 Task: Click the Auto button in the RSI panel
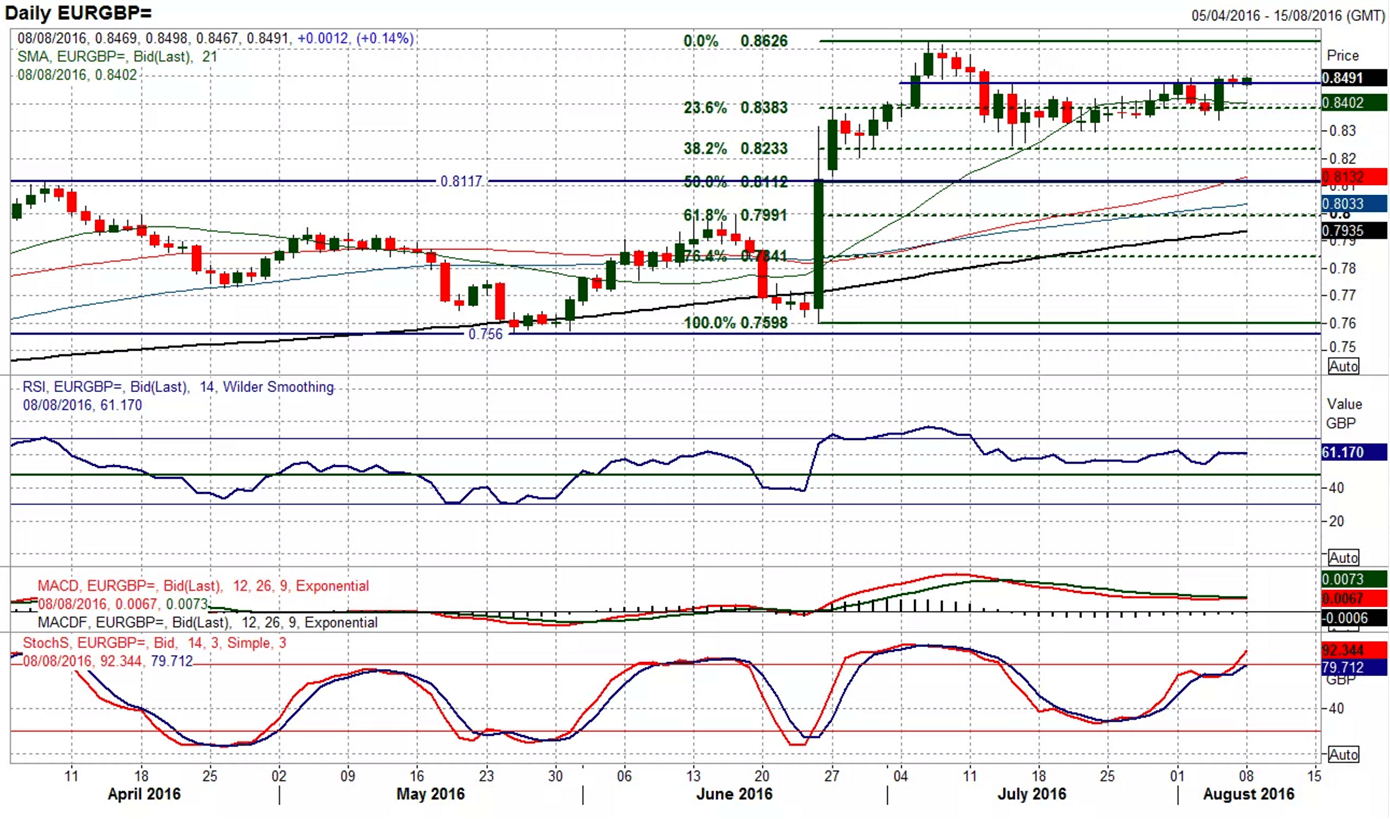1342,557
